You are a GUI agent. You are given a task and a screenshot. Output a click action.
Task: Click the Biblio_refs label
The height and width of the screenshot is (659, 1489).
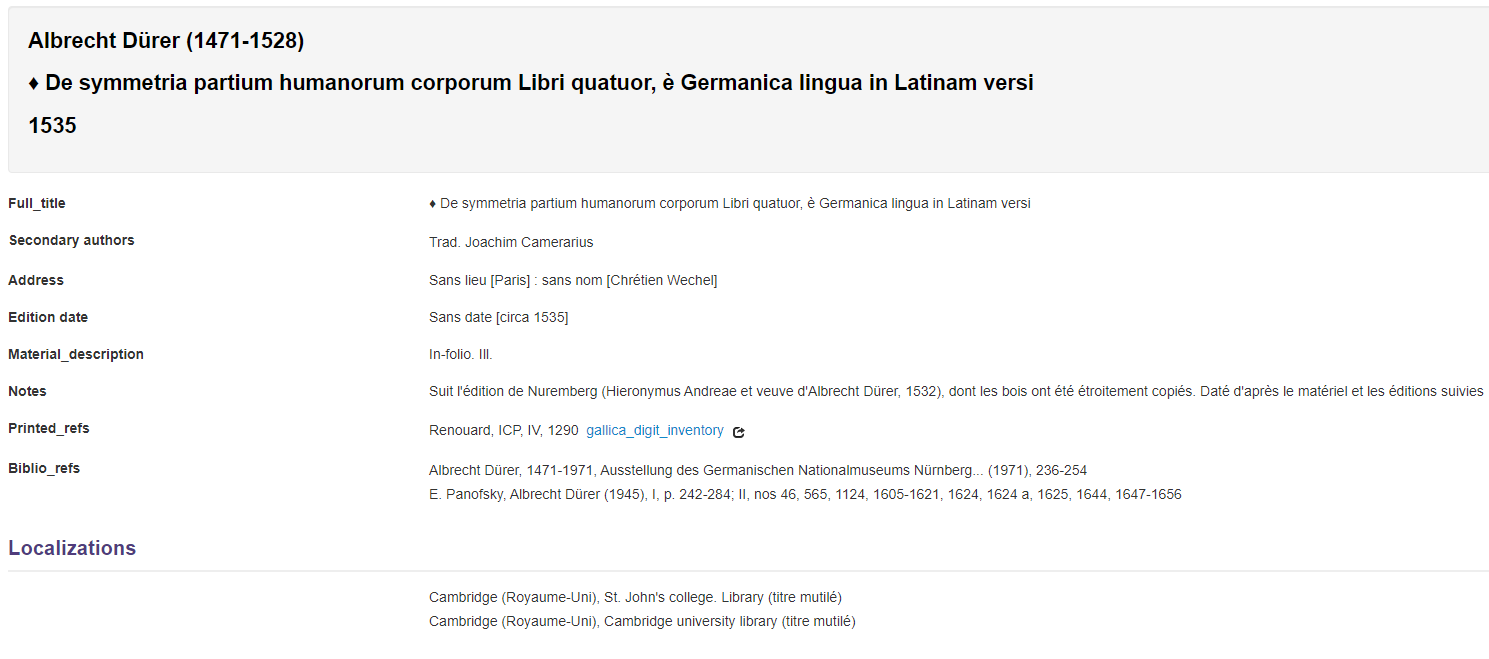pos(44,468)
